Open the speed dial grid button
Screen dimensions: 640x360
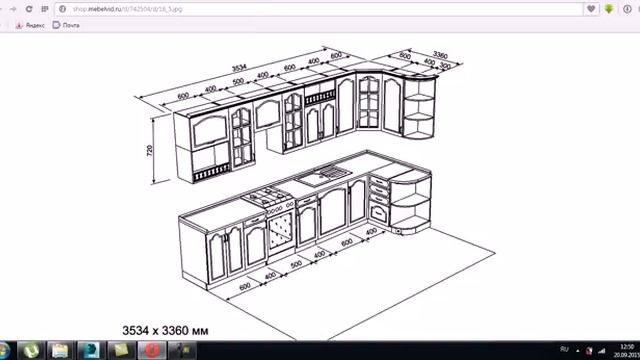(45, 9)
